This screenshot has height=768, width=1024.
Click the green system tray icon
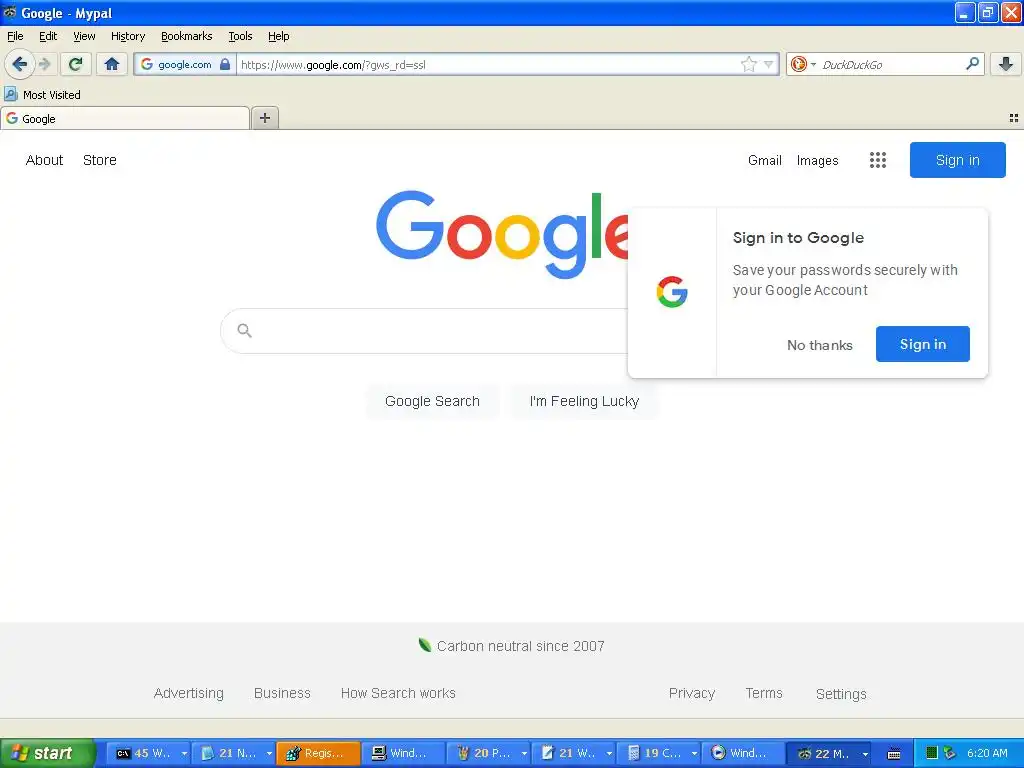(932, 754)
